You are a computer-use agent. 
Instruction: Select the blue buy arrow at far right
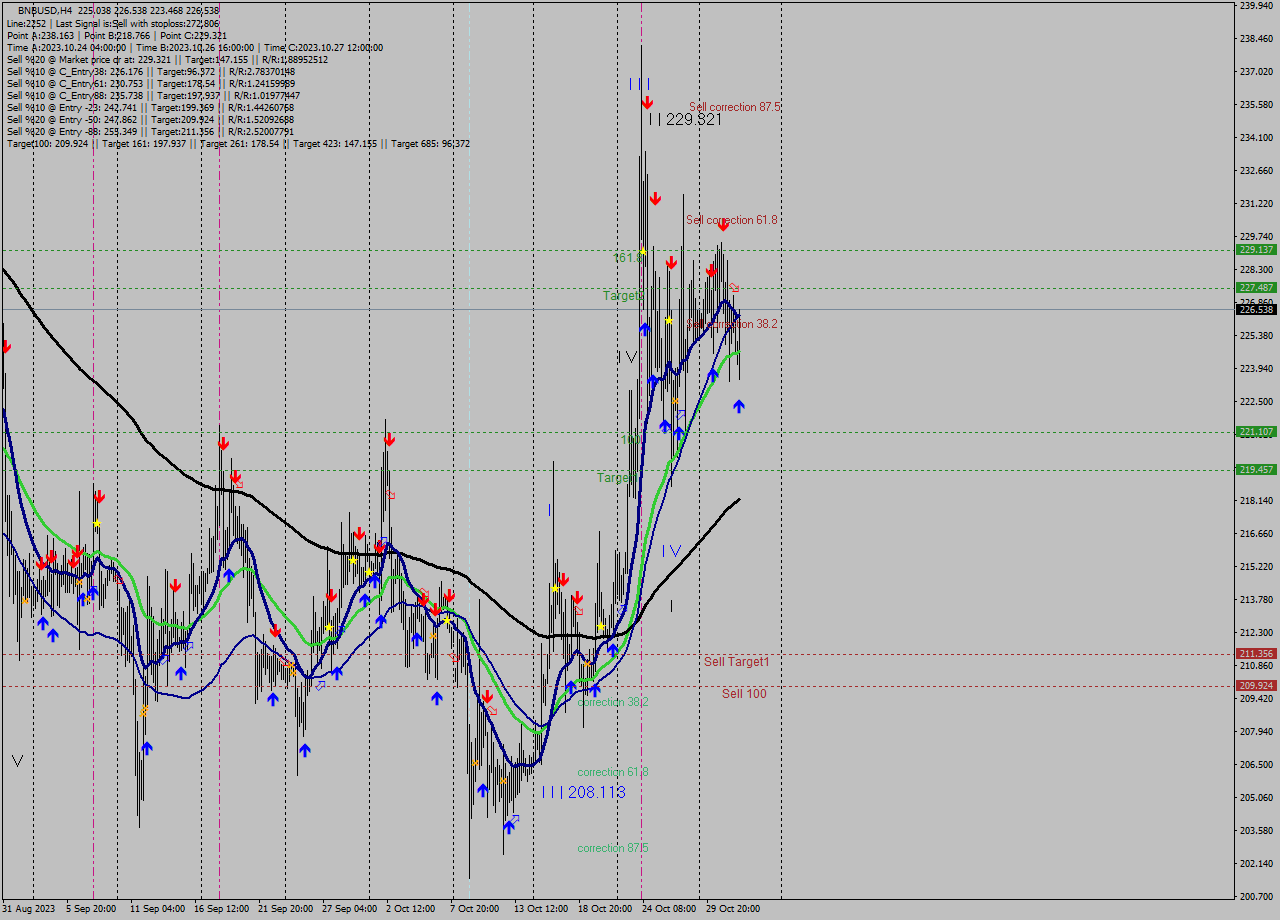tap(738, 406)
